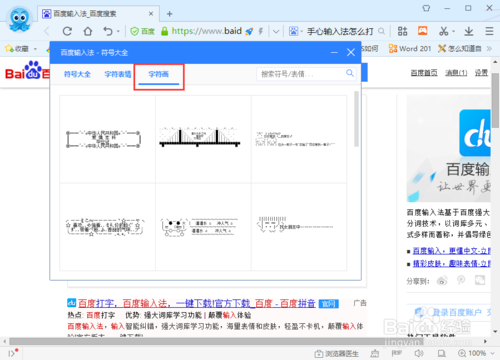Open 百度输入,更懂中文 link

(x=451, y=251)
